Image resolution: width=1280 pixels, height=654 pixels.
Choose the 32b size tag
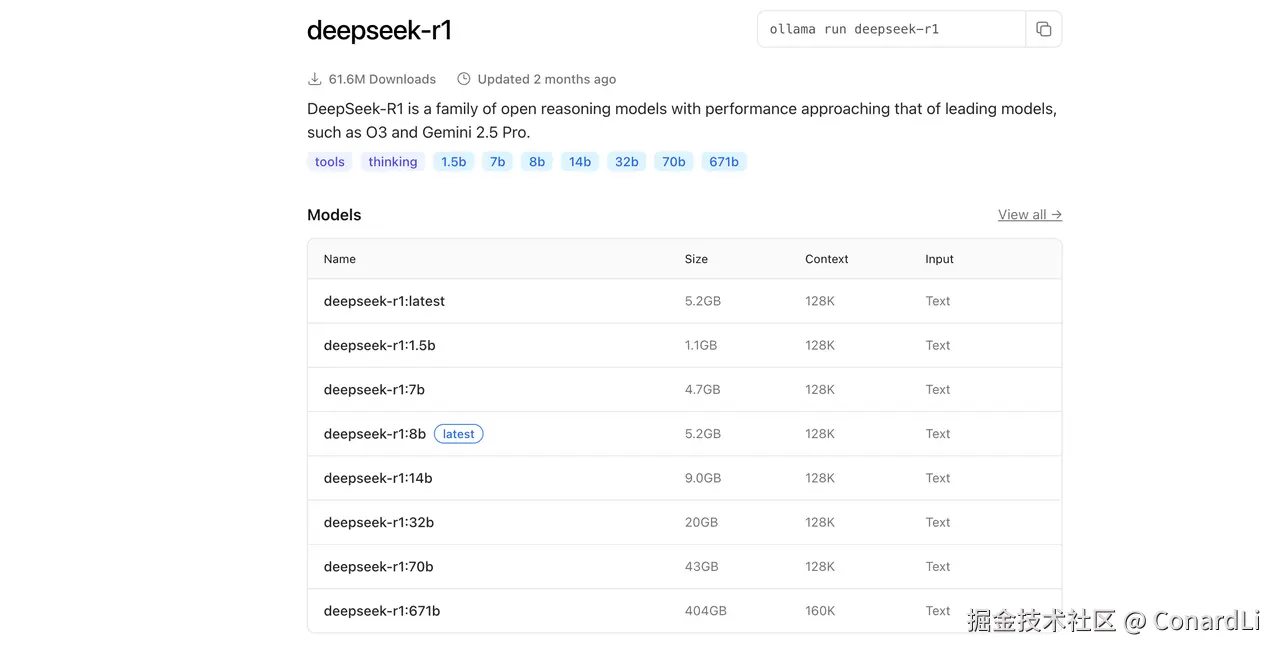(x=626, y=162)
